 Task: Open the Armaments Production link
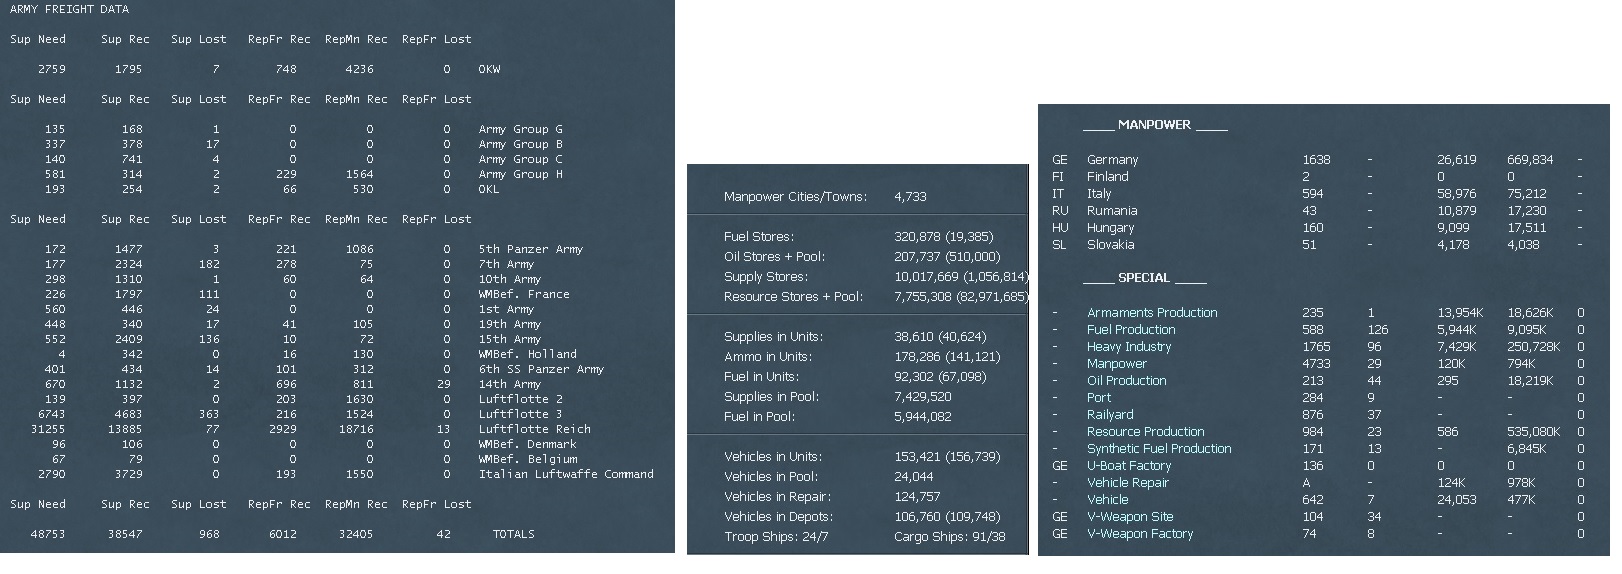(x=1152, y=313)
